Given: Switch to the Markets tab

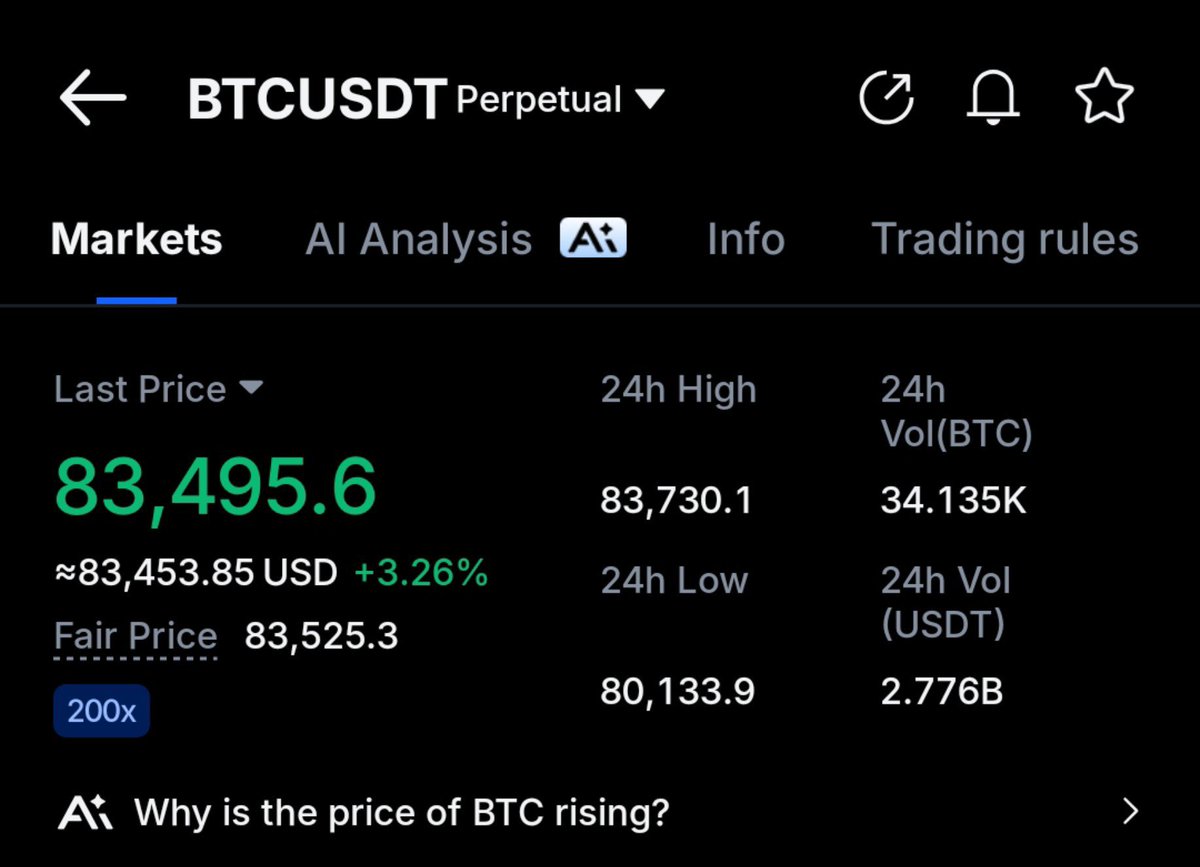Looking at the screenshot, I should click(136, 240).
